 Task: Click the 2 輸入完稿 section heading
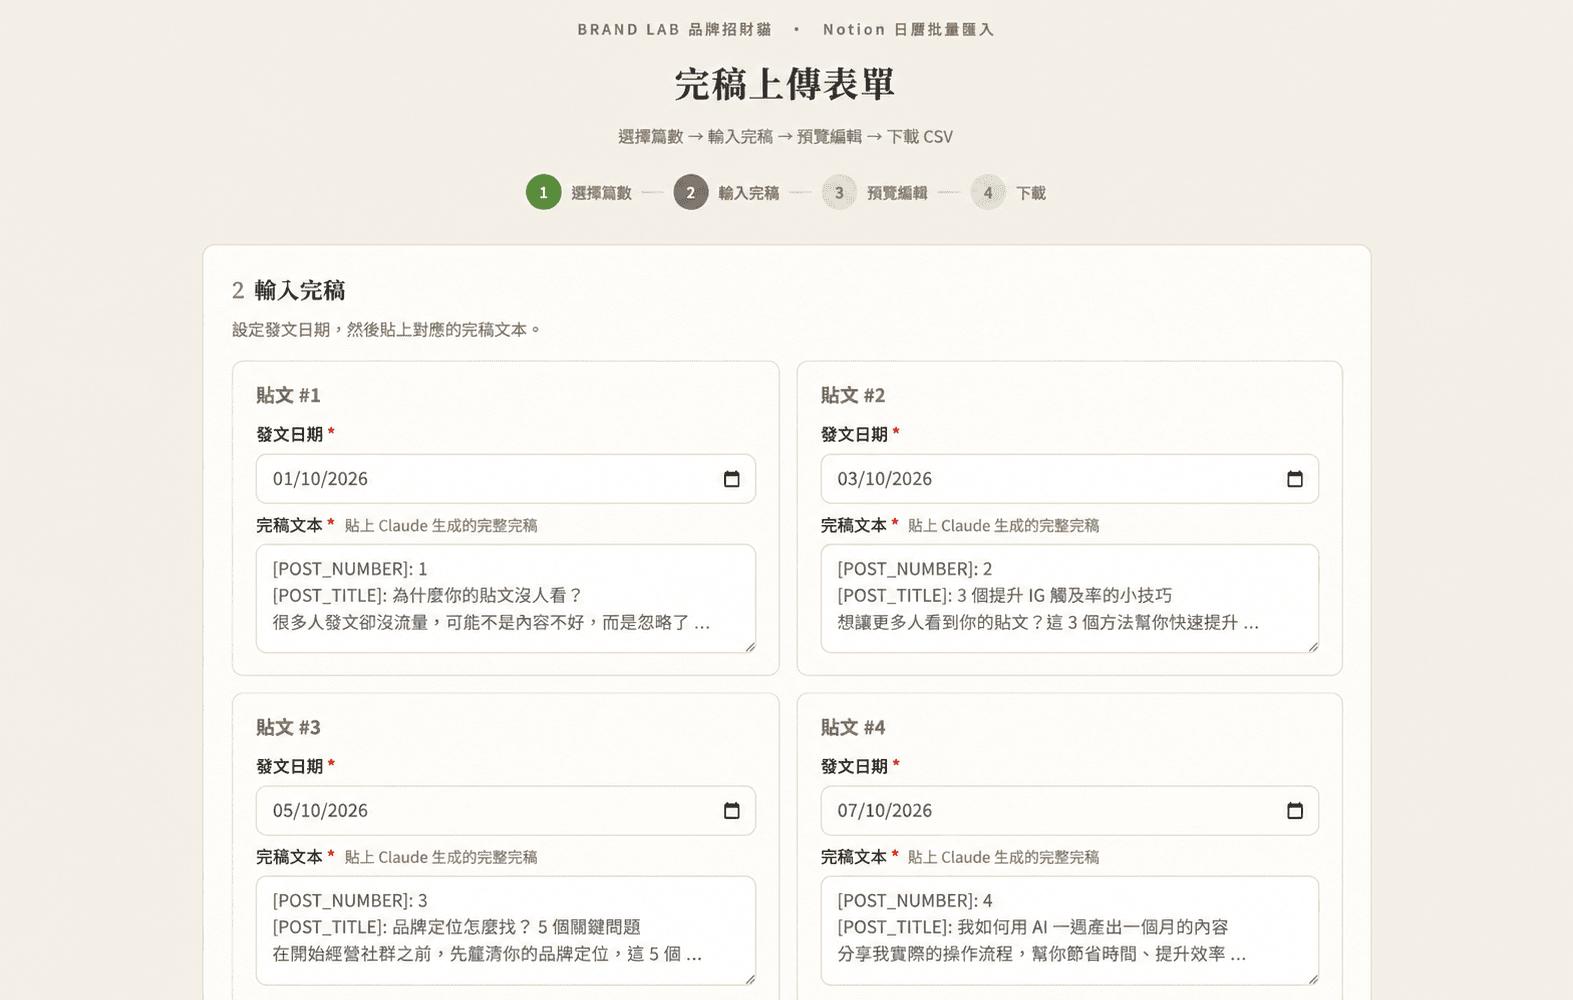pos(289,290)
